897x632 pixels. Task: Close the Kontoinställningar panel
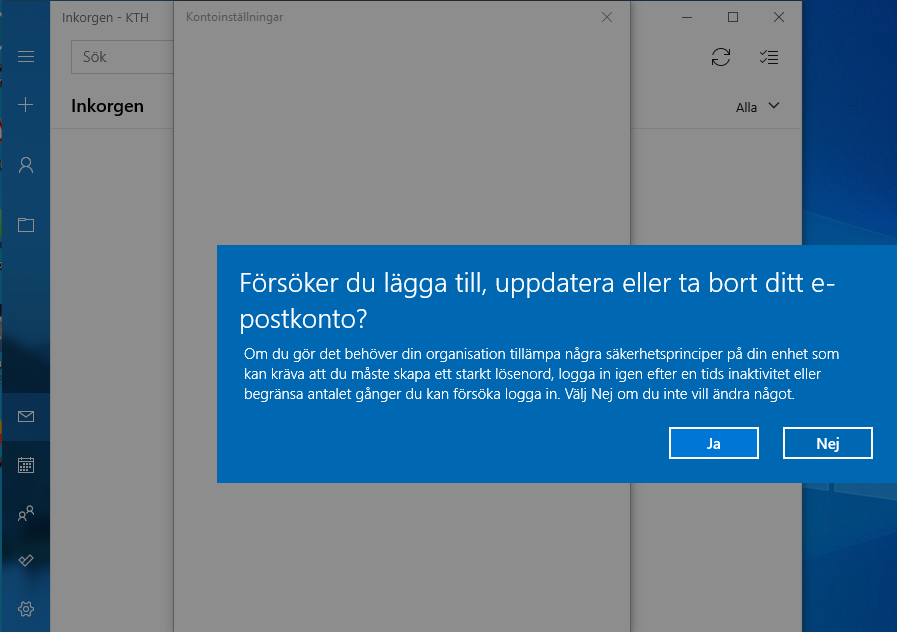607,17
